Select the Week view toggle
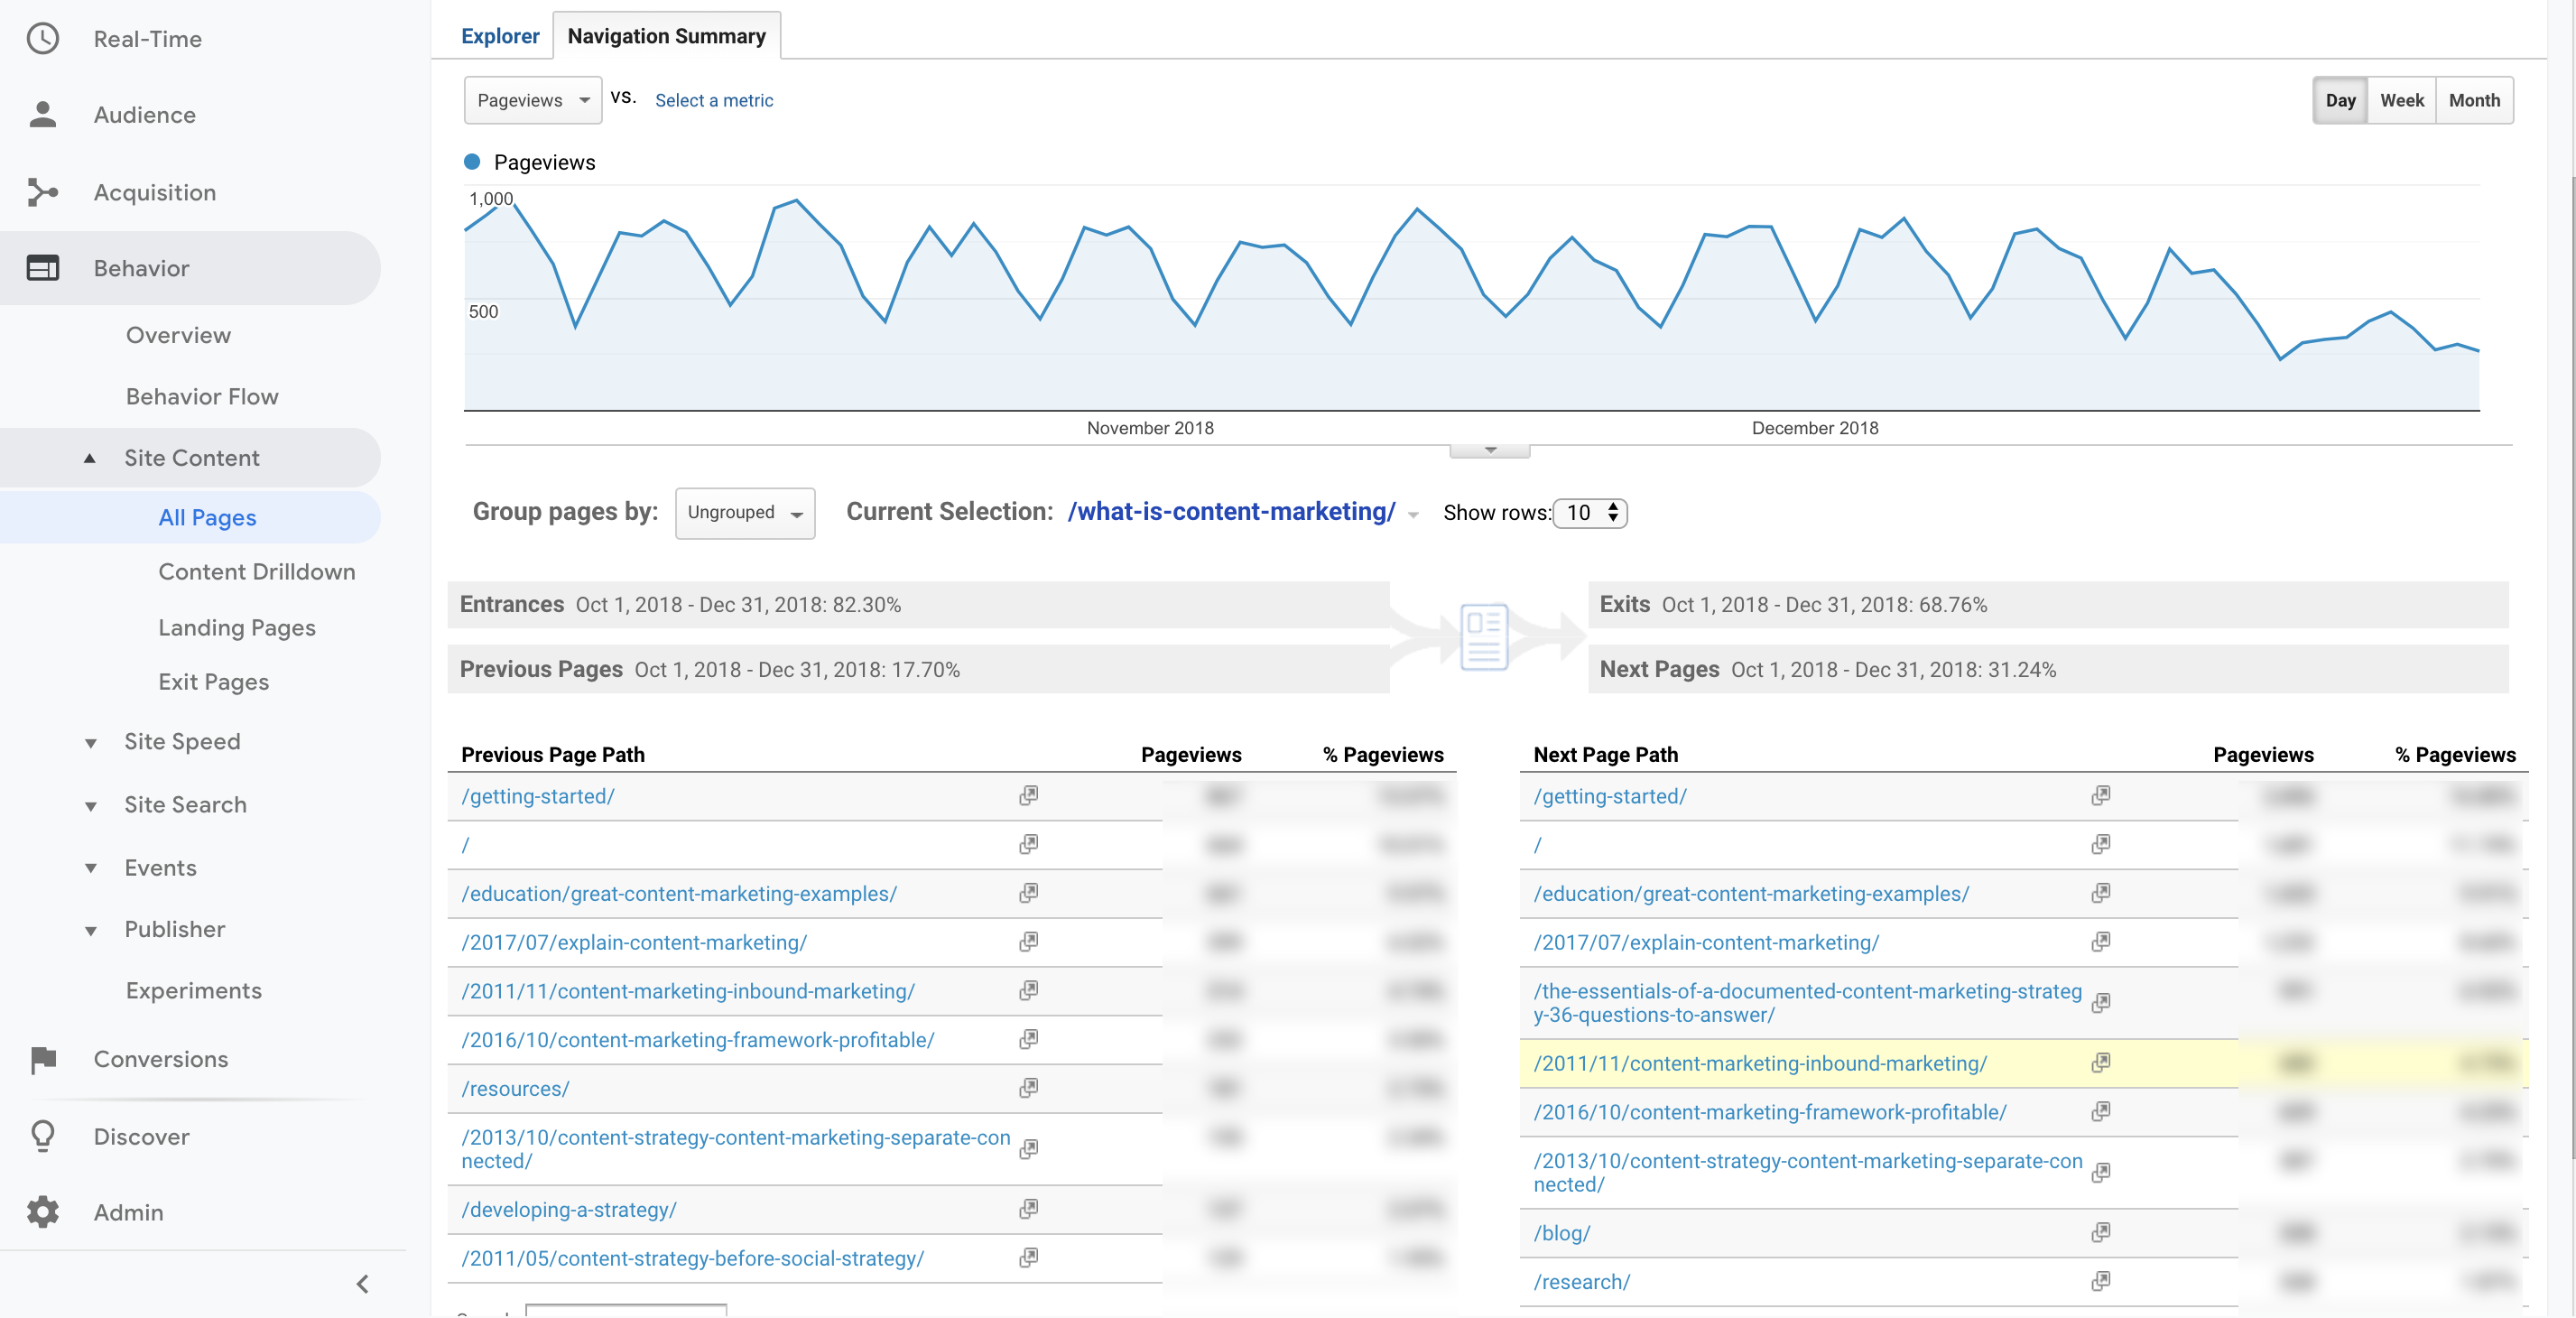 [2403, 99]
